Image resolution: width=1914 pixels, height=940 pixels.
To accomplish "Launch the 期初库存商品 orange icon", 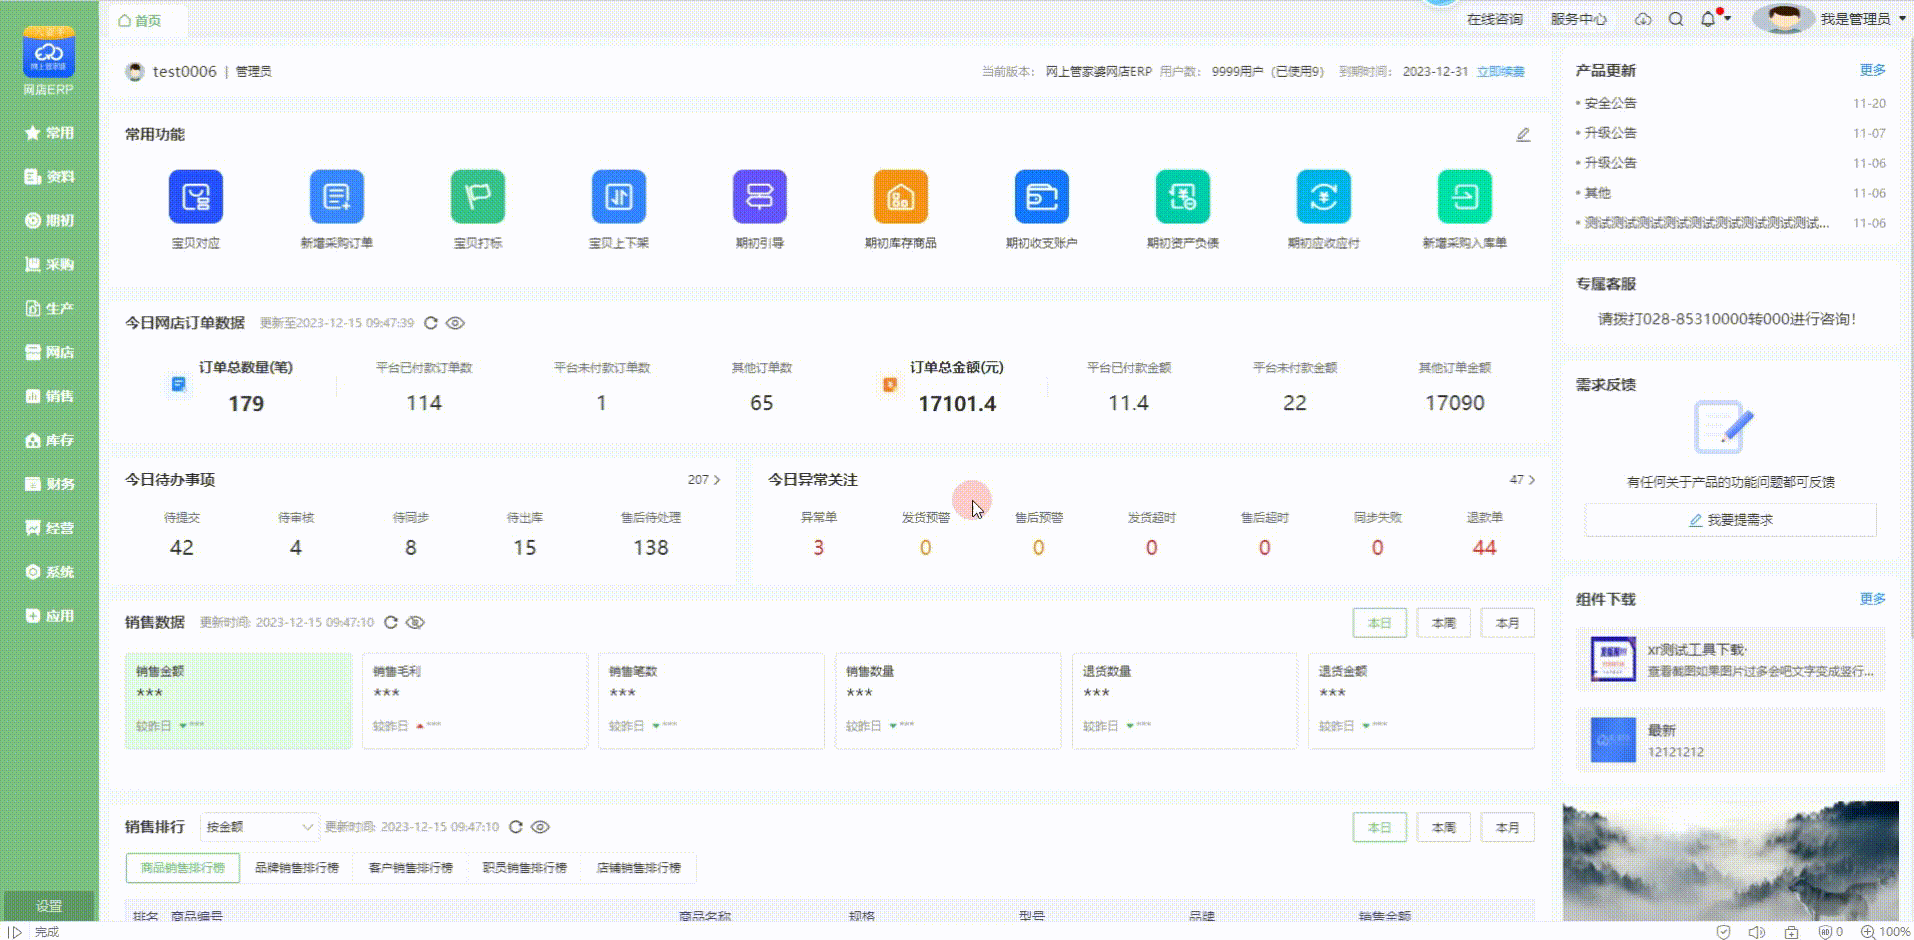I will point(900,197).
